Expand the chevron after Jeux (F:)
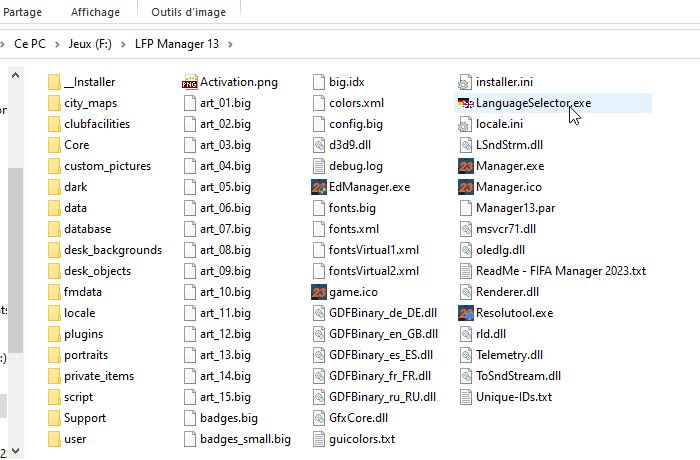Image resolution: width=700 pixels, height=460 pixels. (x=123, y=44)
